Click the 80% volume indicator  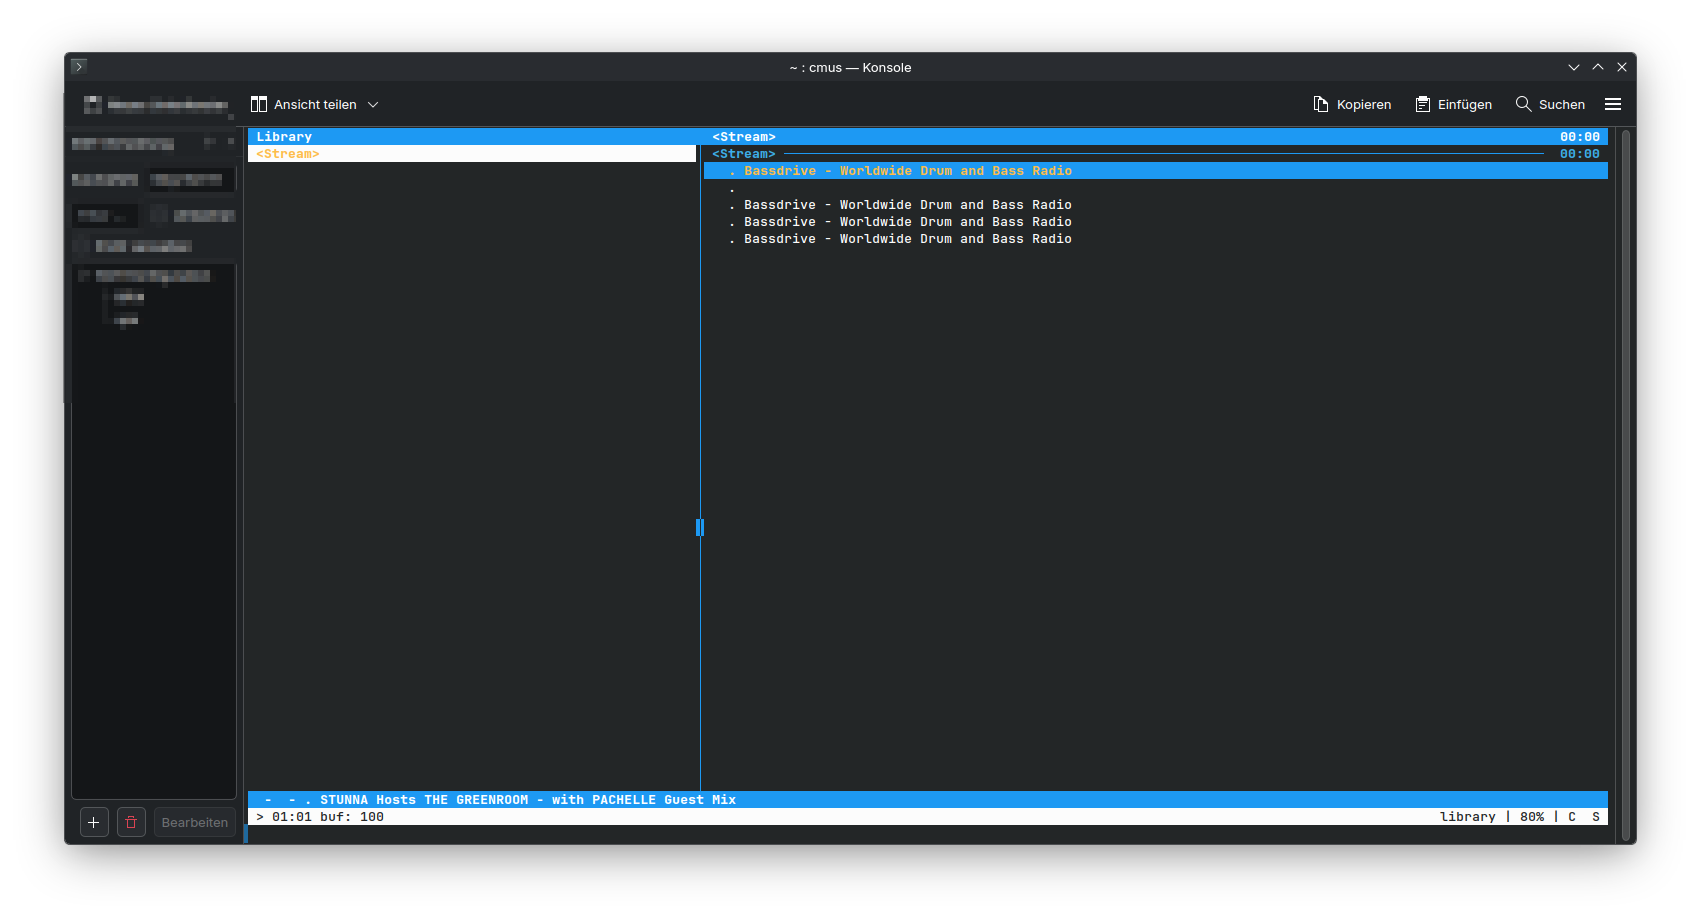(1532, 817)
